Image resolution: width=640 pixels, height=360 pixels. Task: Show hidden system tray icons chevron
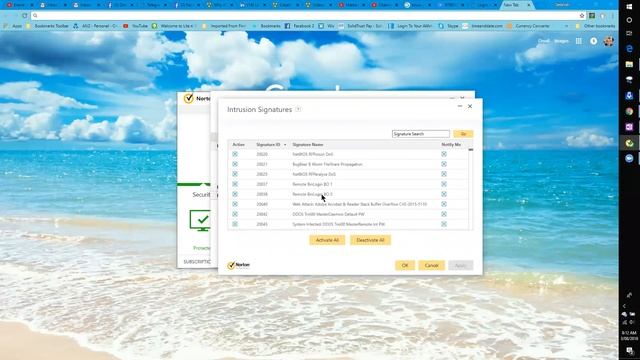coord(624,306)
